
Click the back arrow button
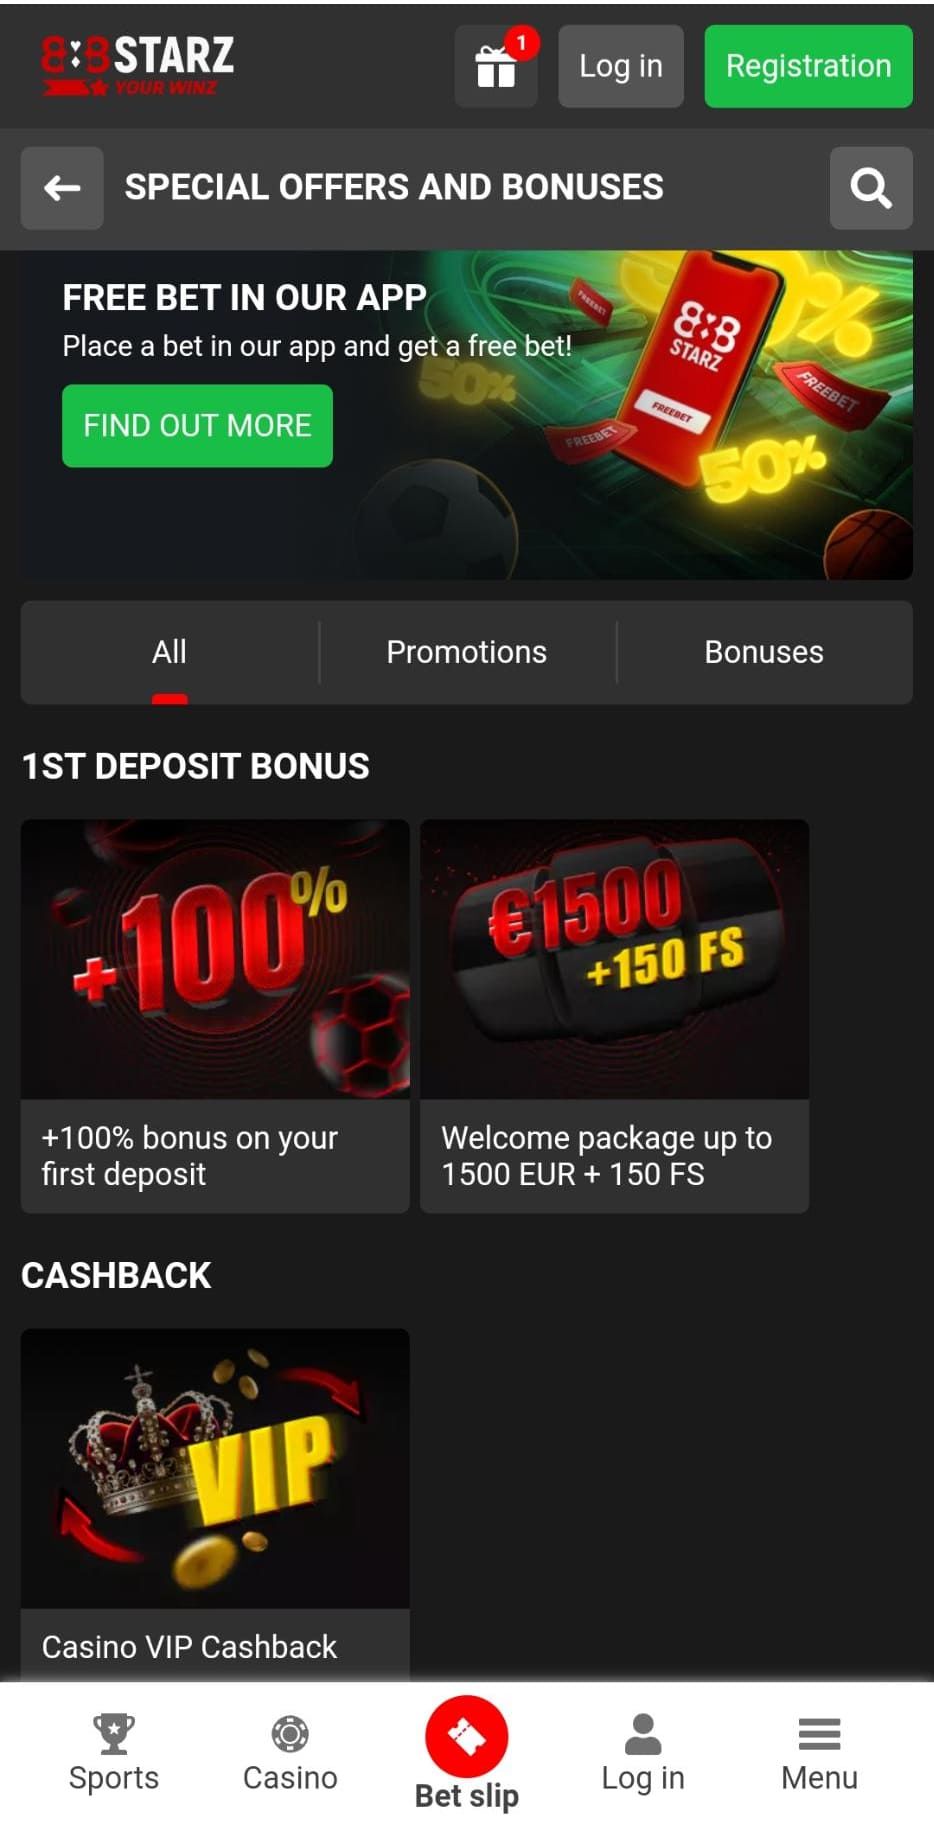coord(62,188)
